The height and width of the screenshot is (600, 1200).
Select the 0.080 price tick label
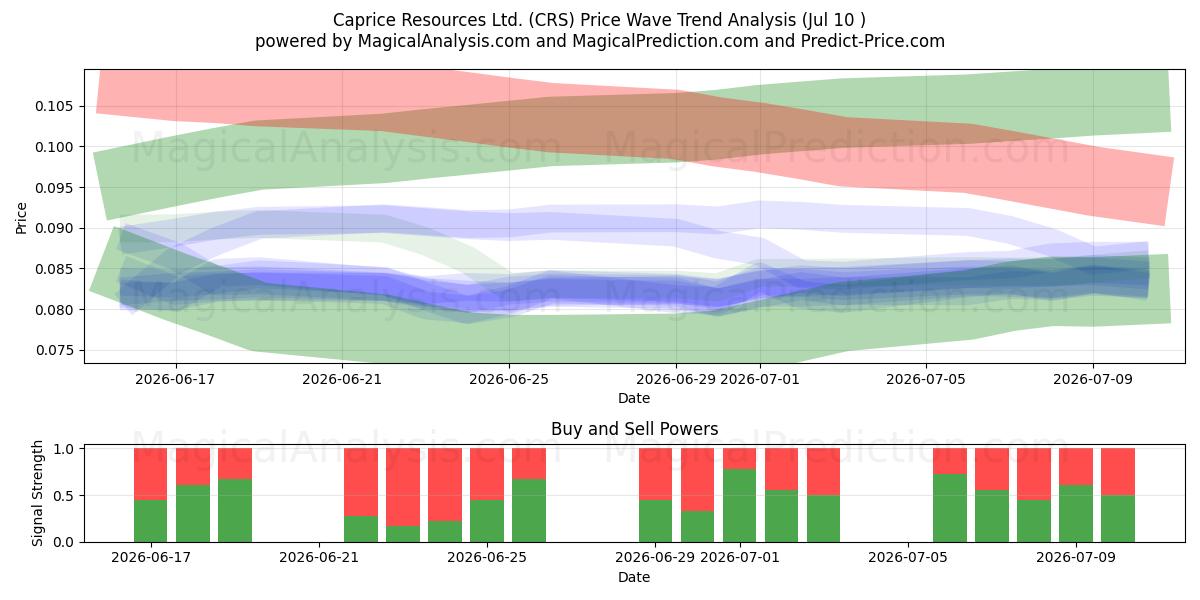pyautogui.click(x=57, y=310)
